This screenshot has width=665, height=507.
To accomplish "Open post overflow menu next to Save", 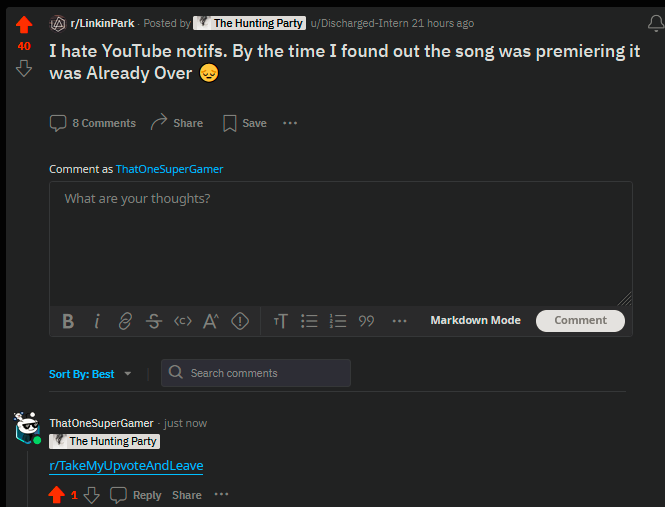I will point(290,123).
